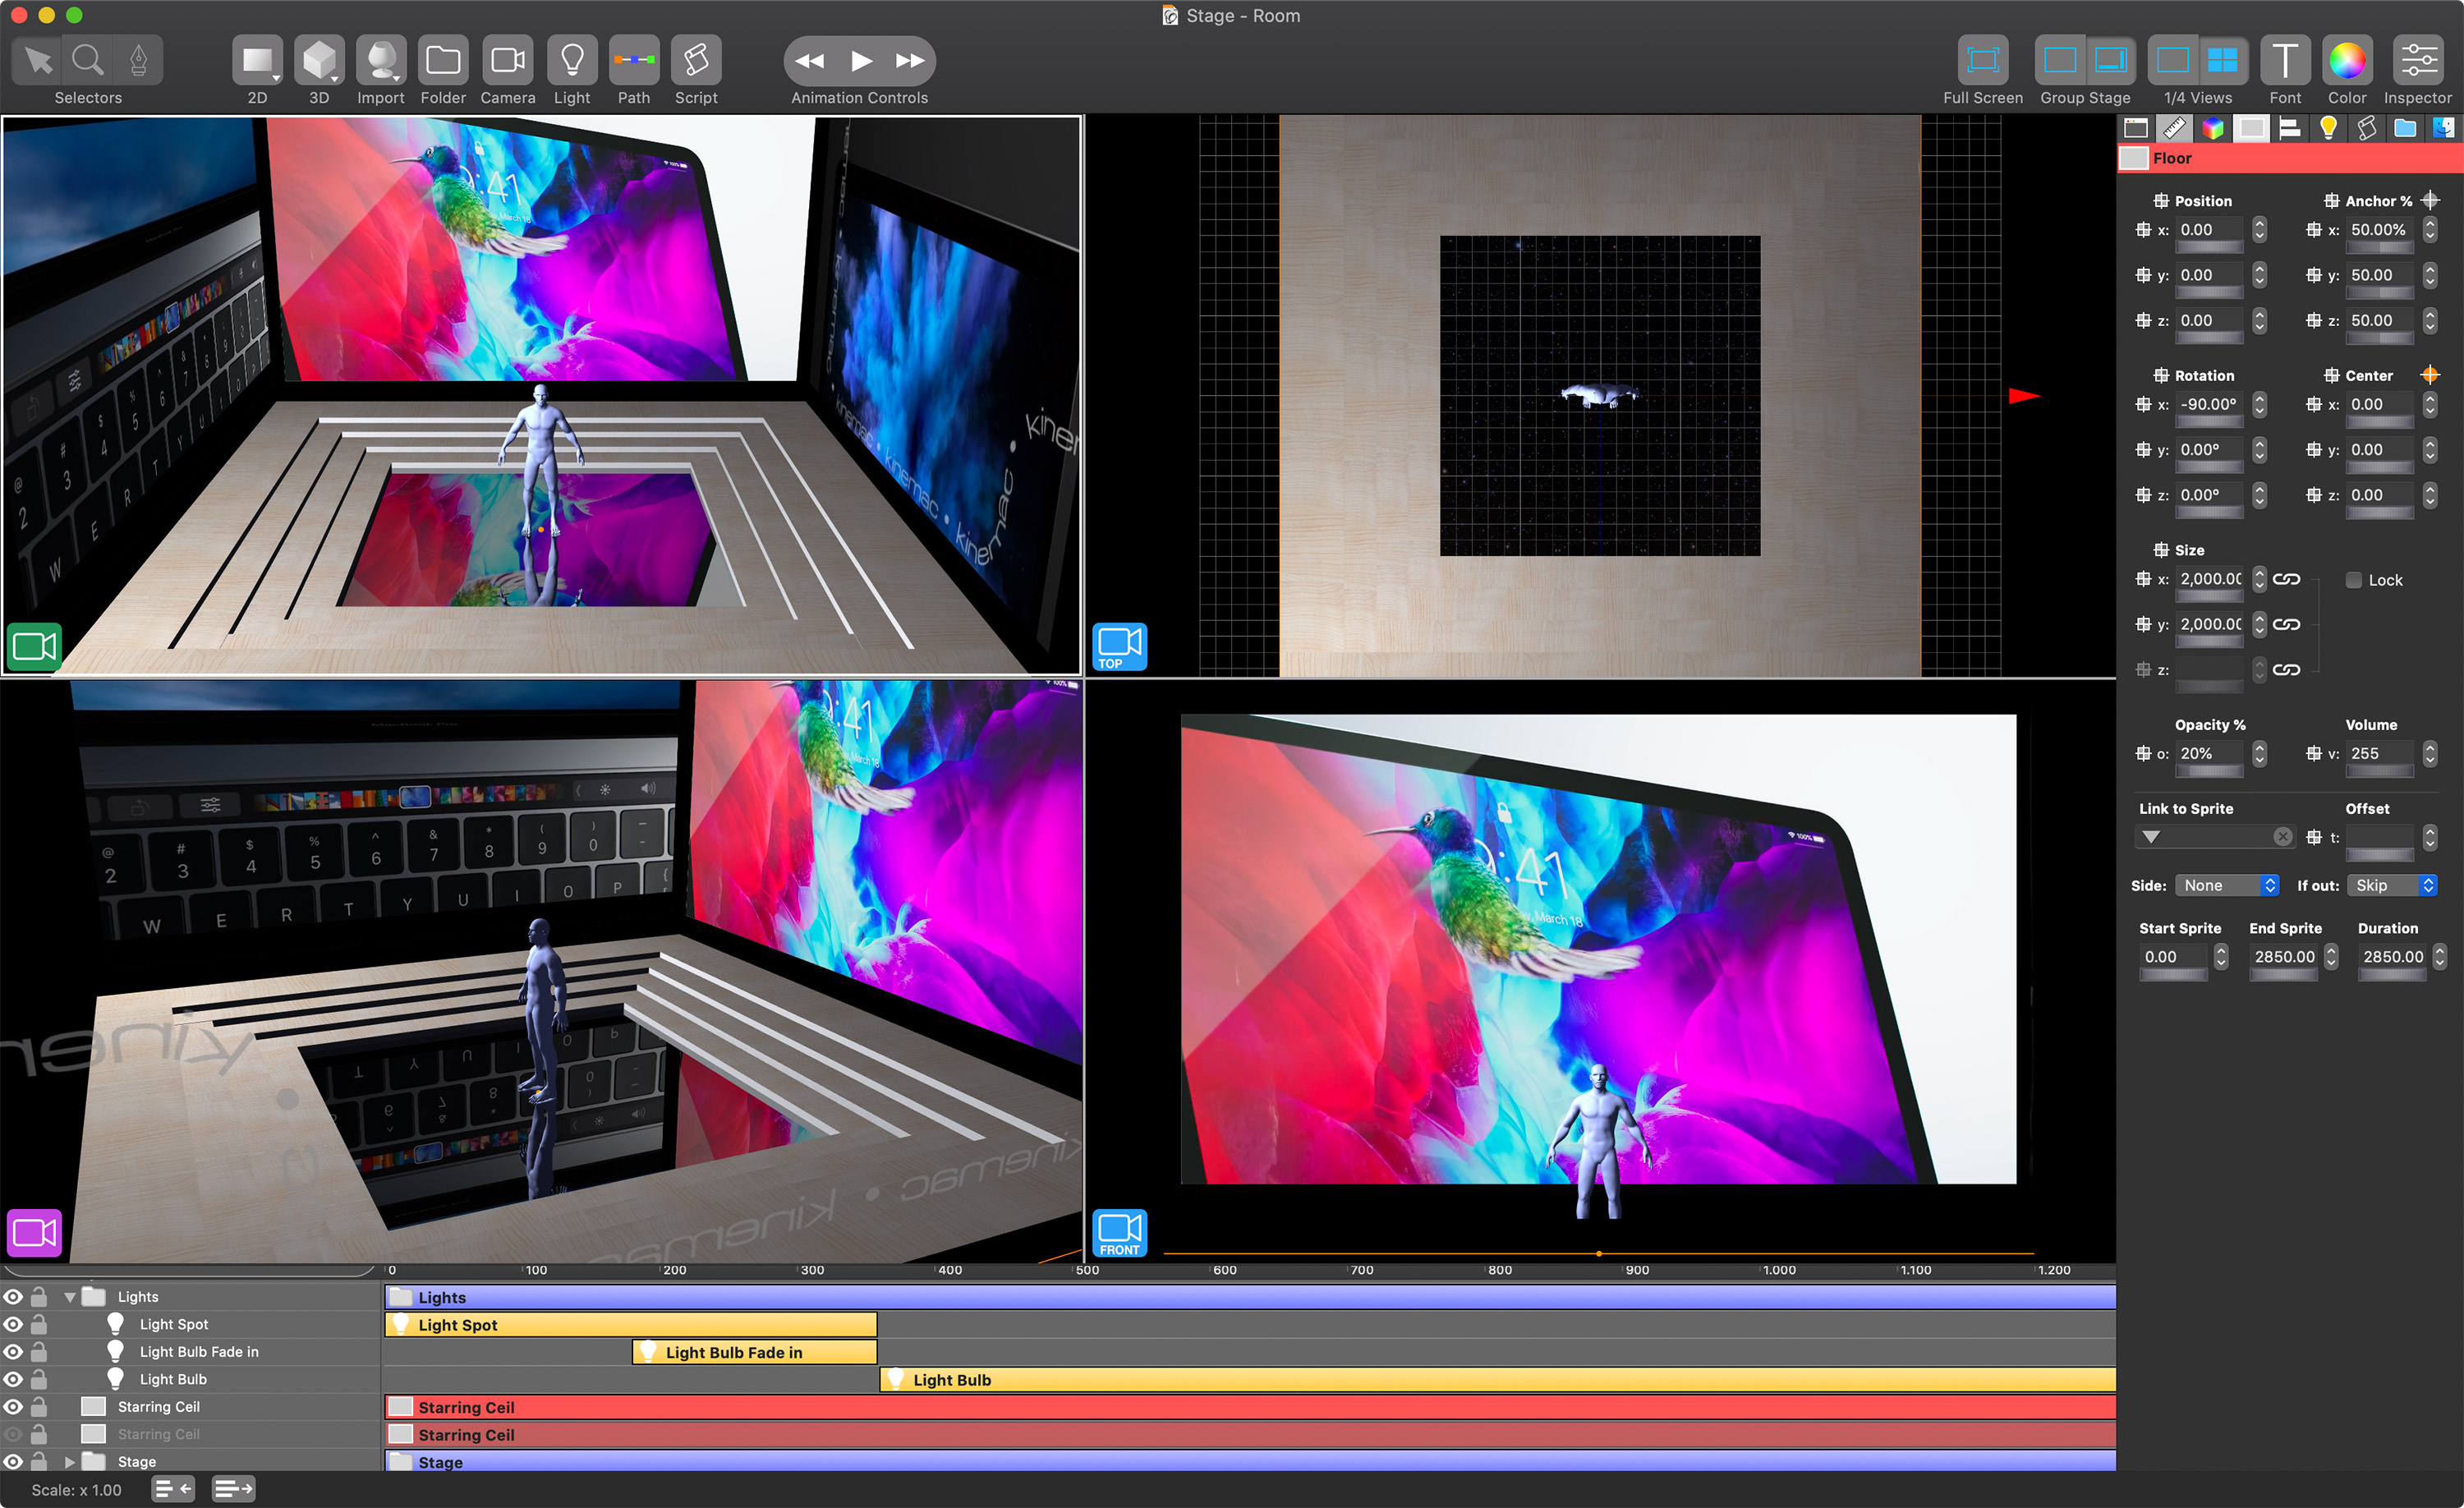Enable the size Lock checkbox

point(2354,580)
